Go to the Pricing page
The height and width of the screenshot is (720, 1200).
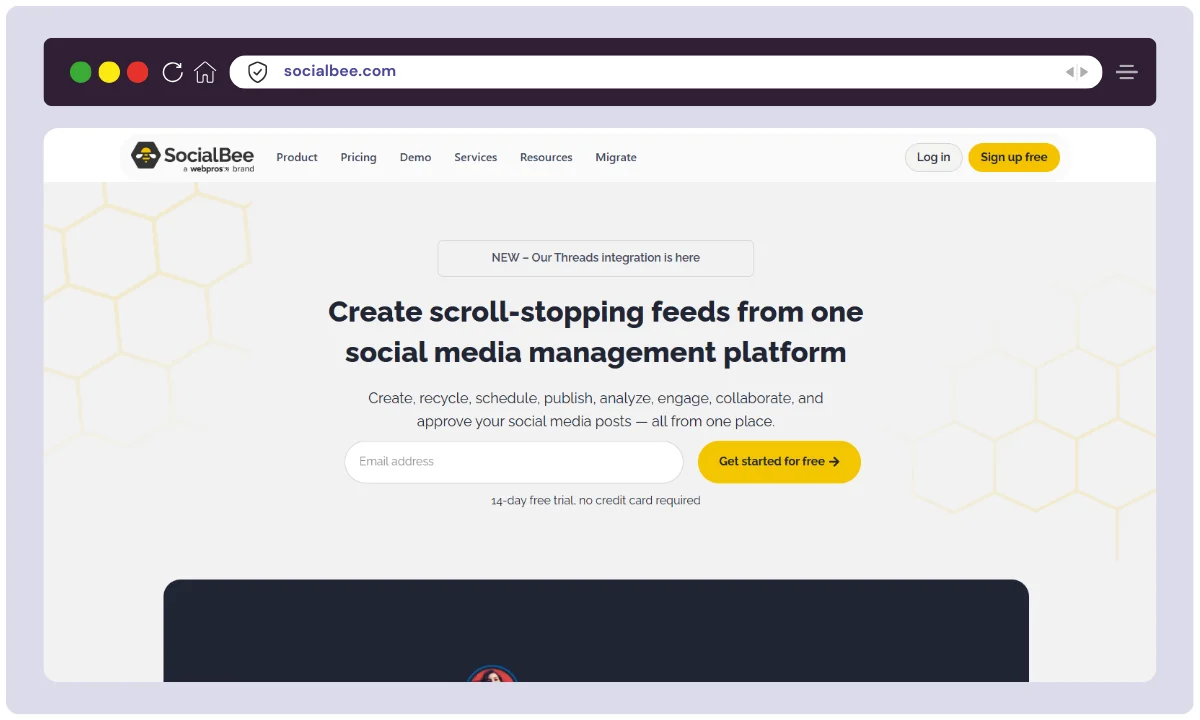(x=358, y=158)
